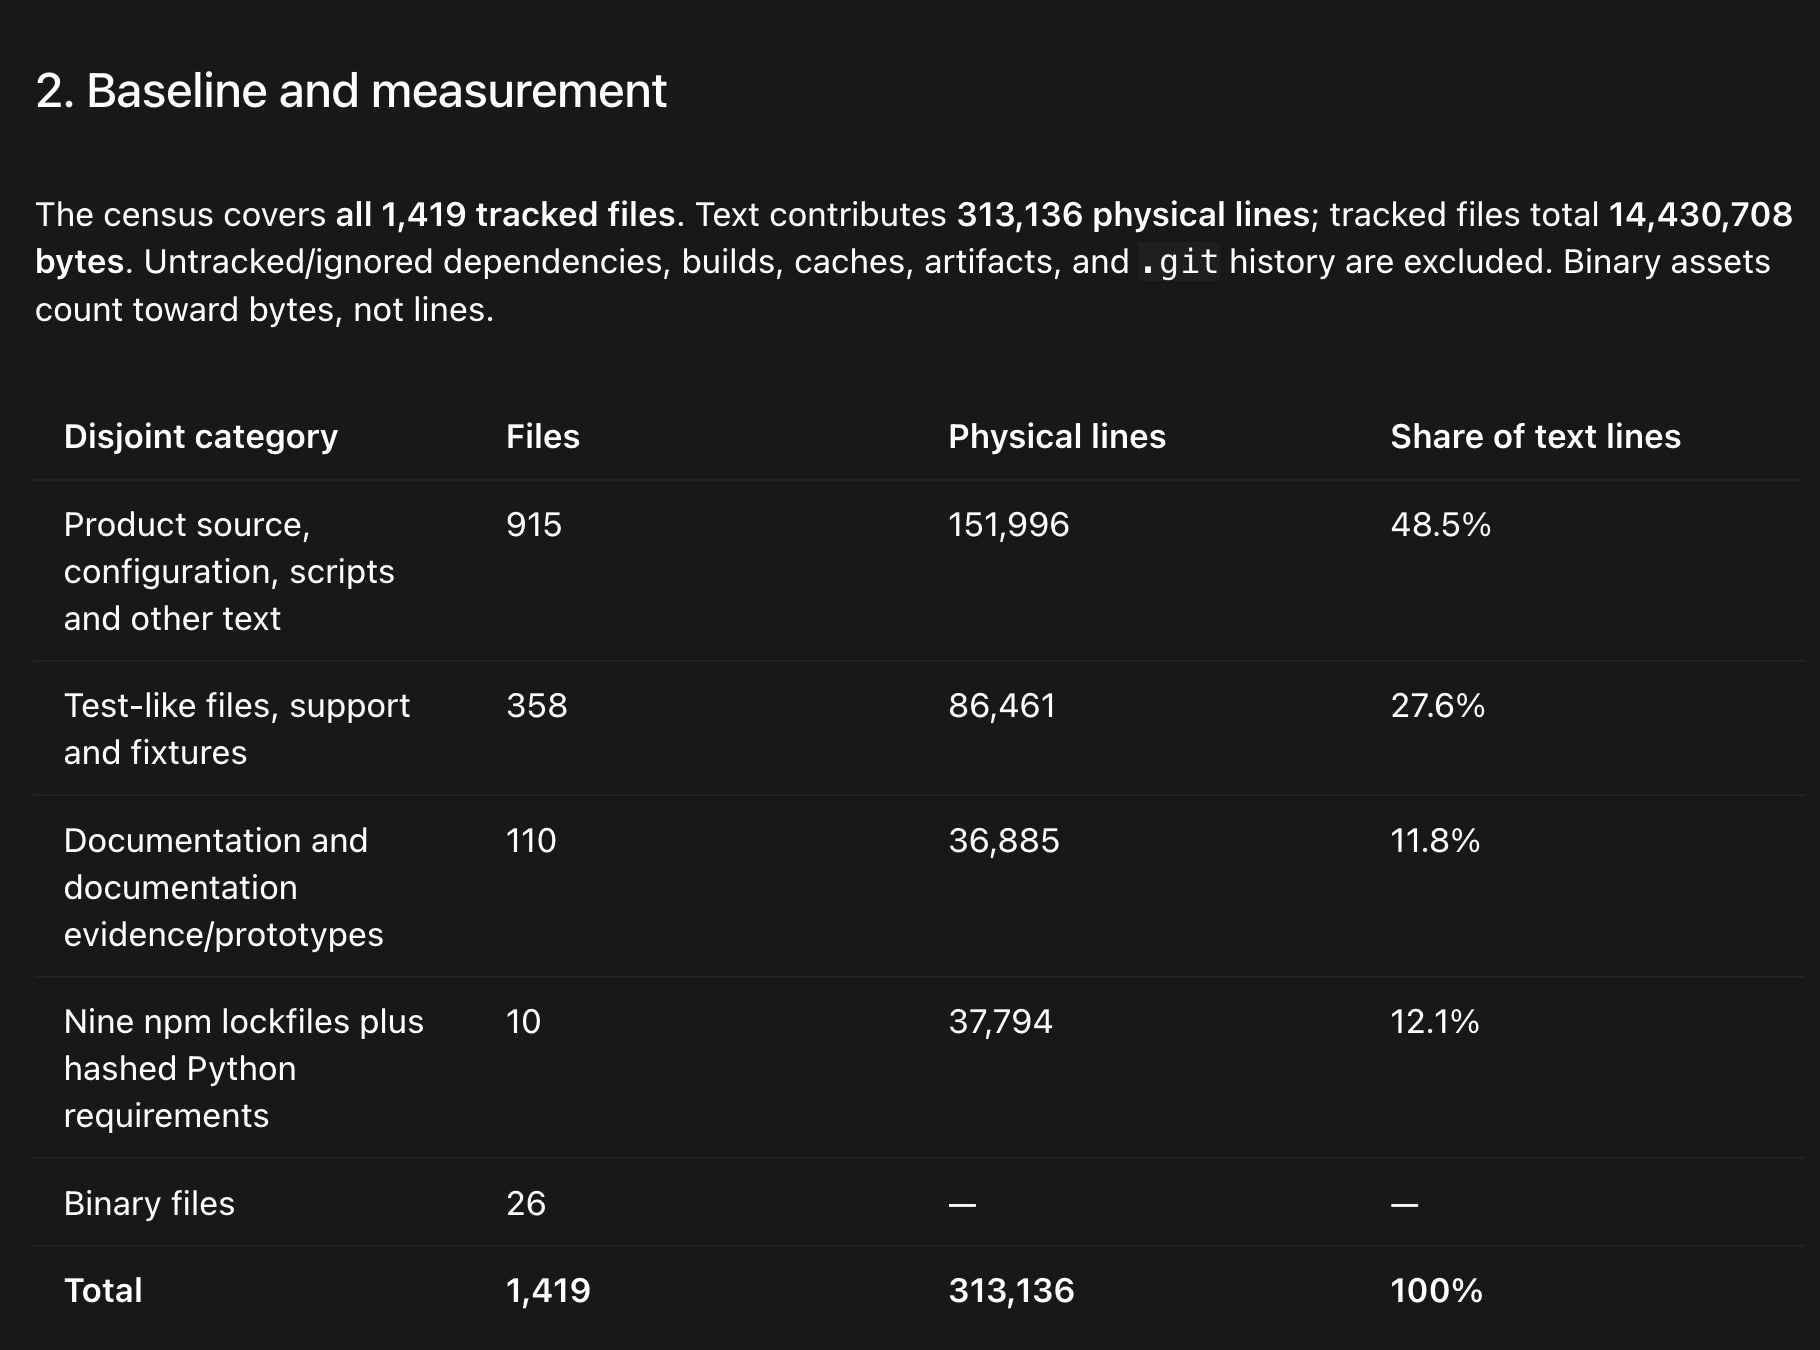Click the 27.6% share value

tap(1437, 706)
